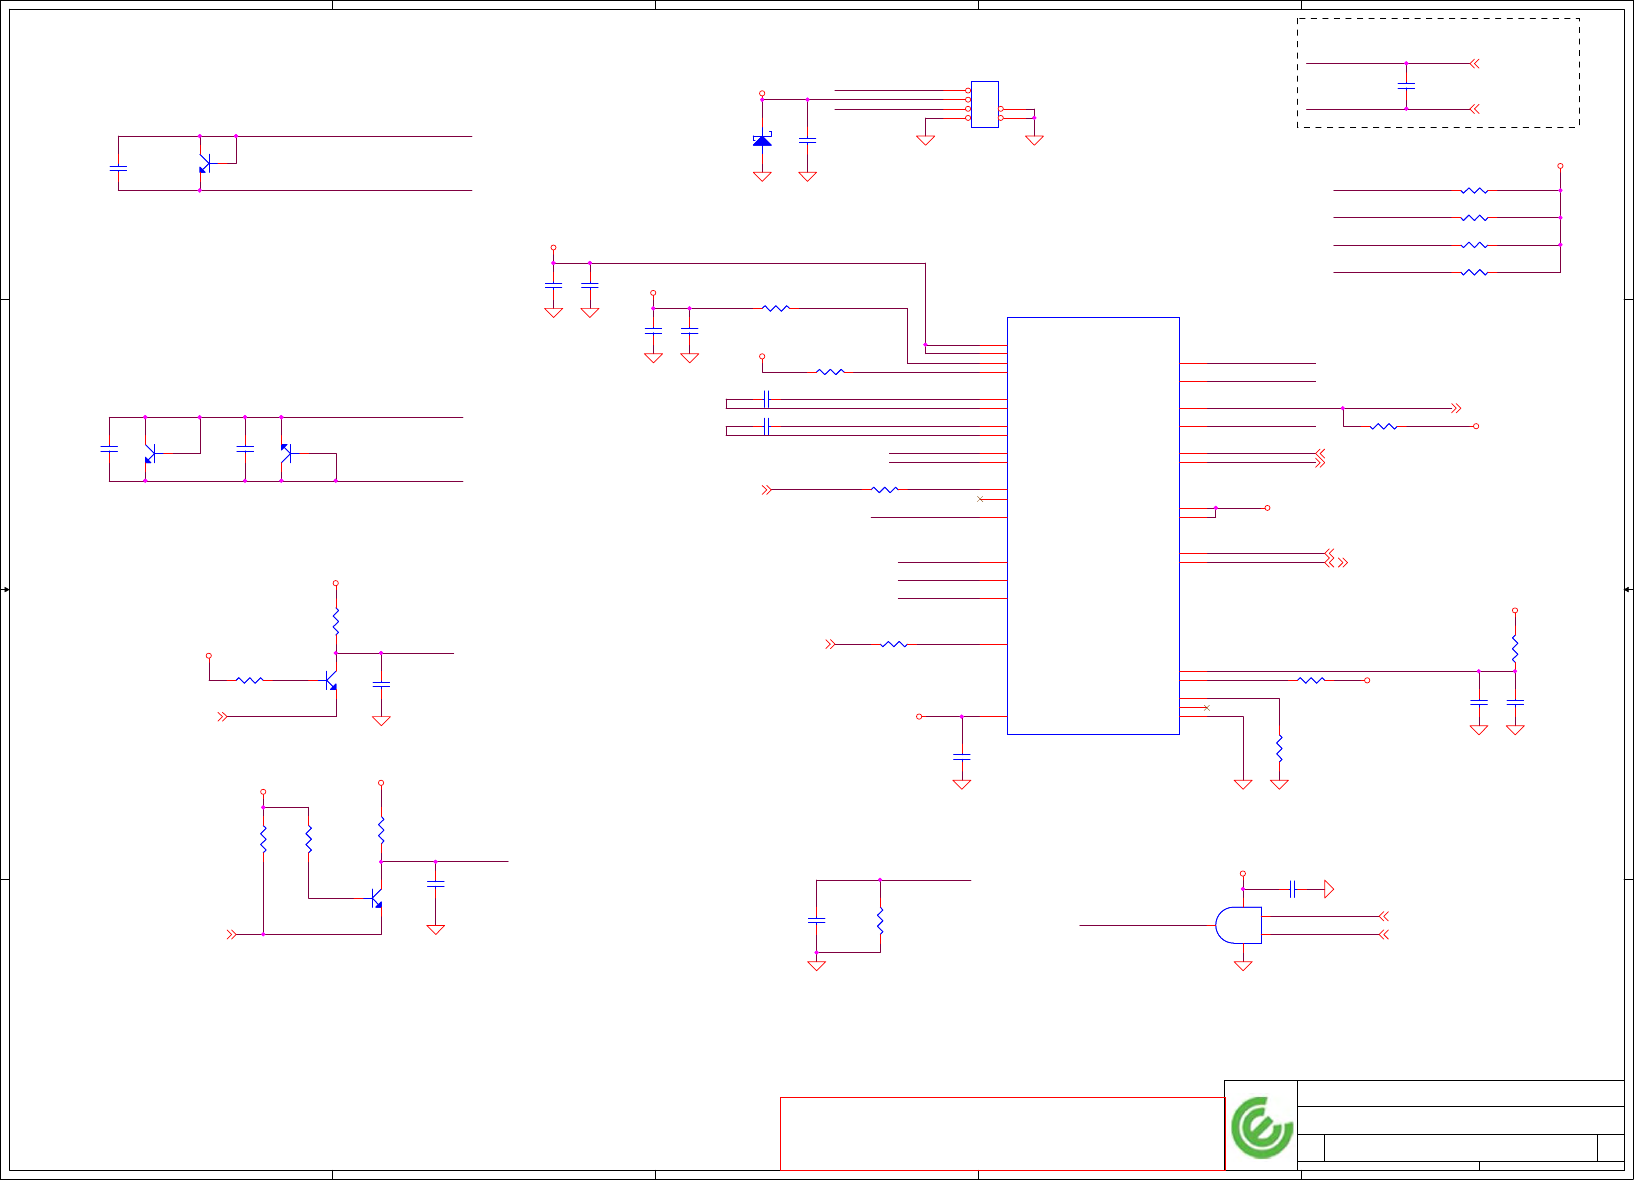Image resolution: width=1634 pixels, height=1180 pixels.
Task: Select capacitor in top-left single-transistor circuit
Action: point(118,168)
